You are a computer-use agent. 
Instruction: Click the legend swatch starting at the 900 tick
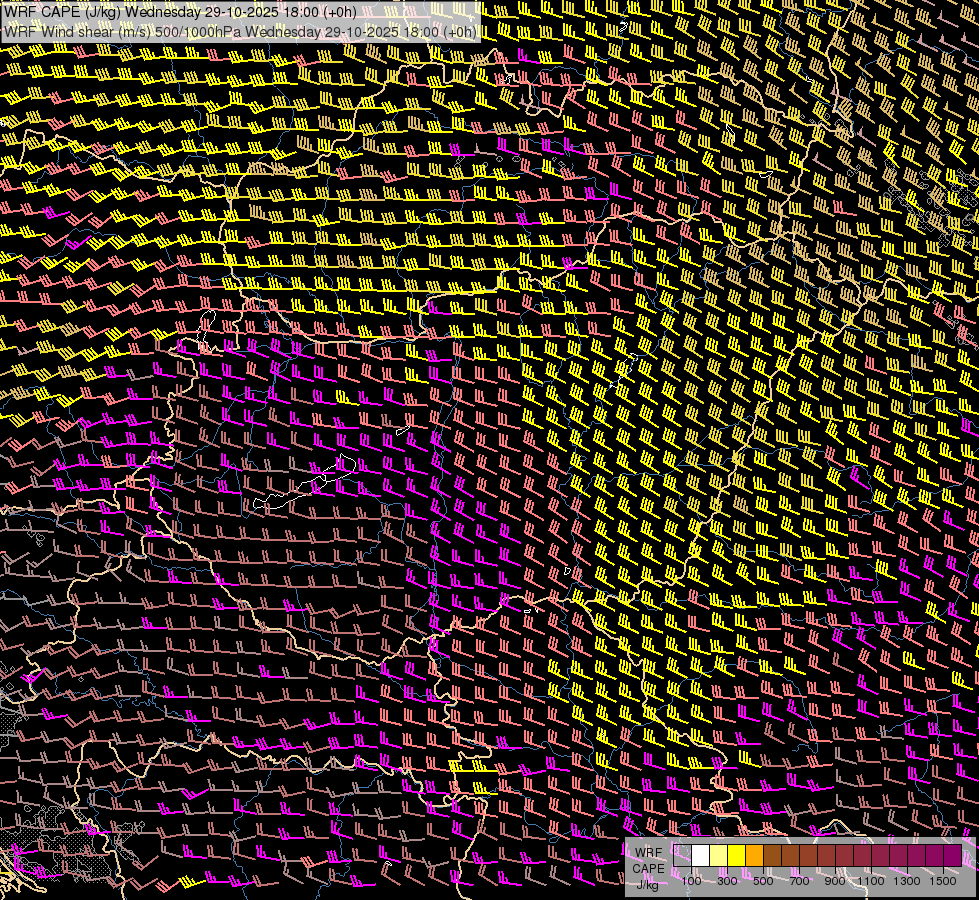845,856
